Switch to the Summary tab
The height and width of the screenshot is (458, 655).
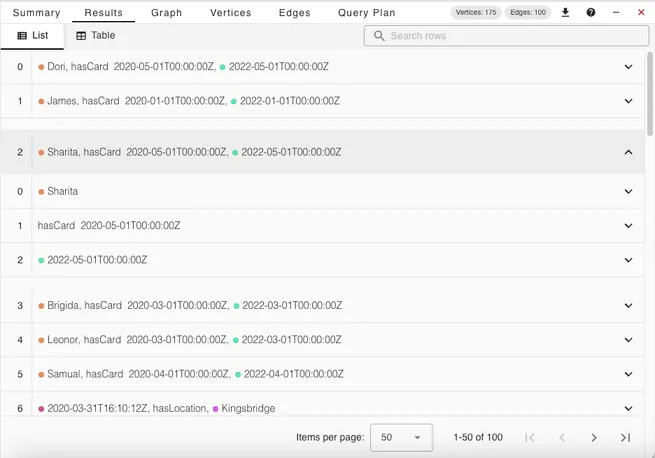(36, 13)
